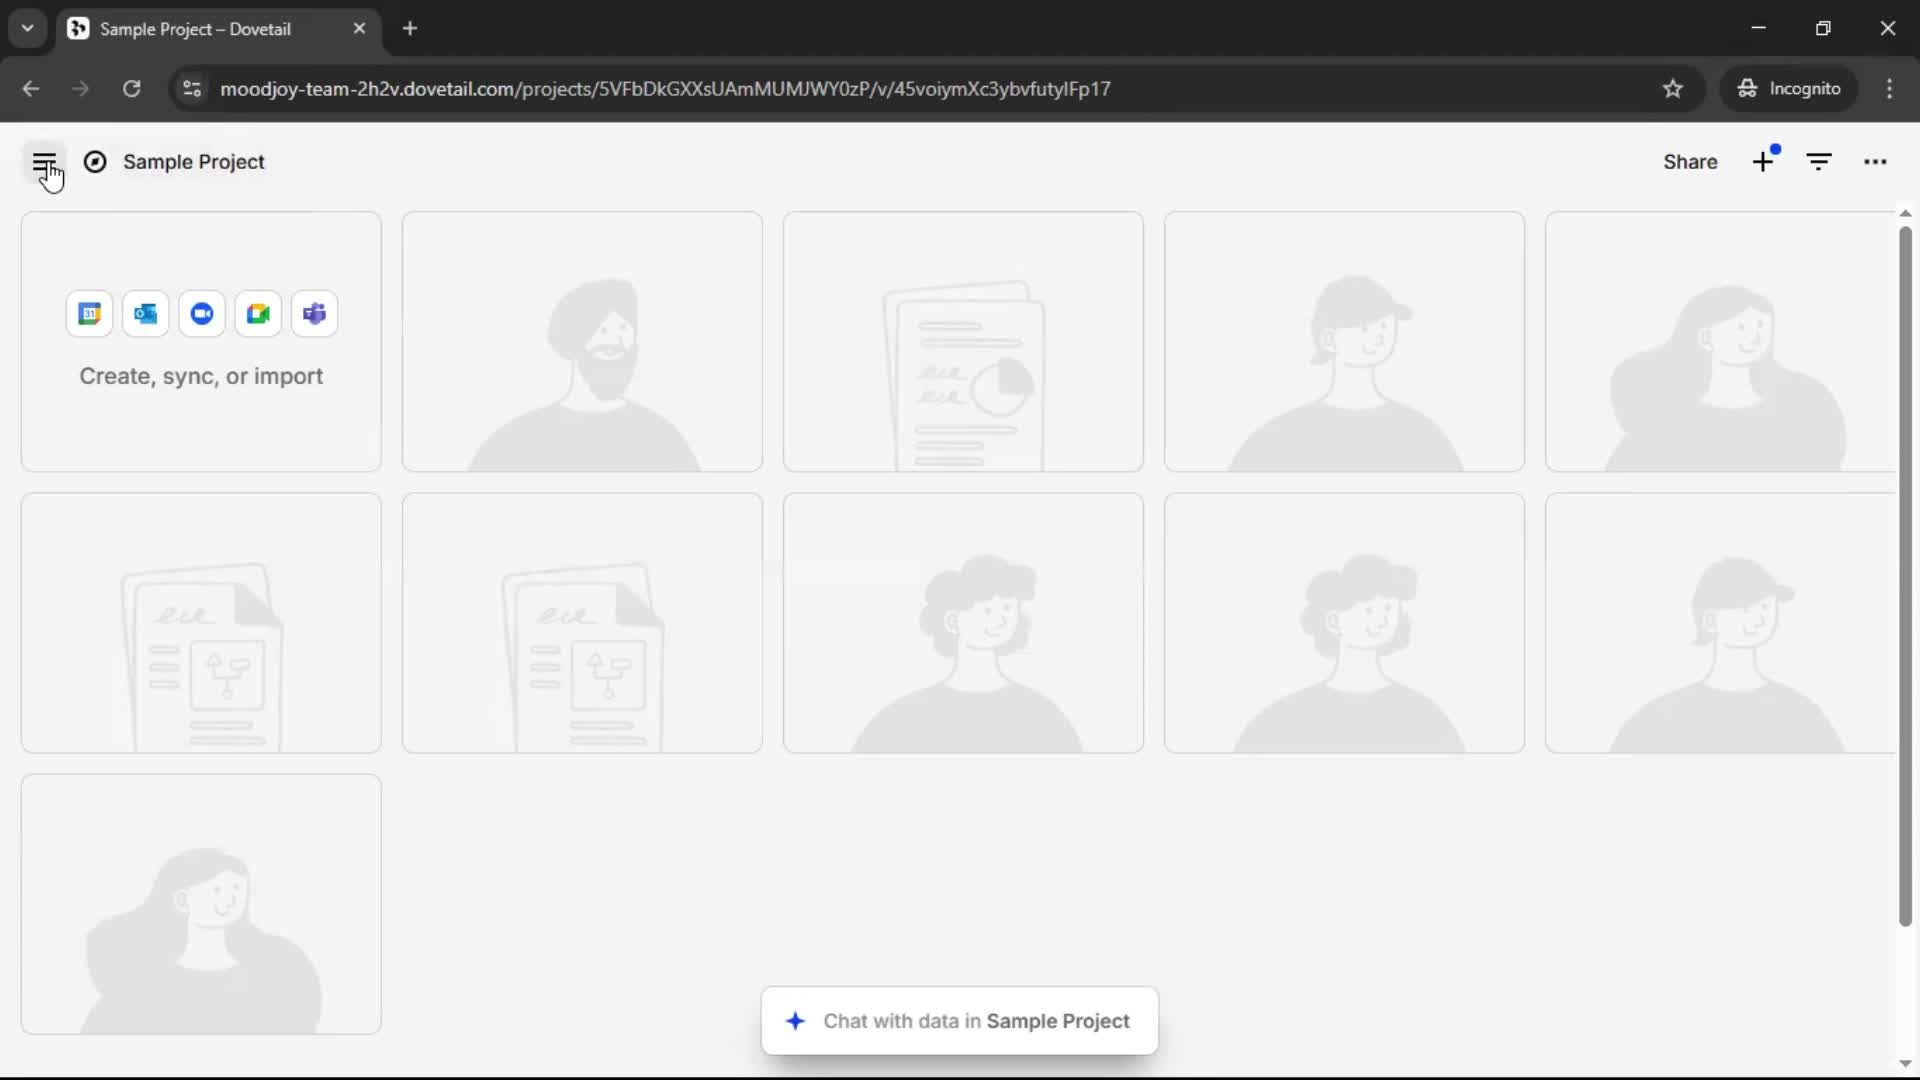Click the Microsoft Teams icon
Screen dimensions: 1920x1080
point(314,314)
